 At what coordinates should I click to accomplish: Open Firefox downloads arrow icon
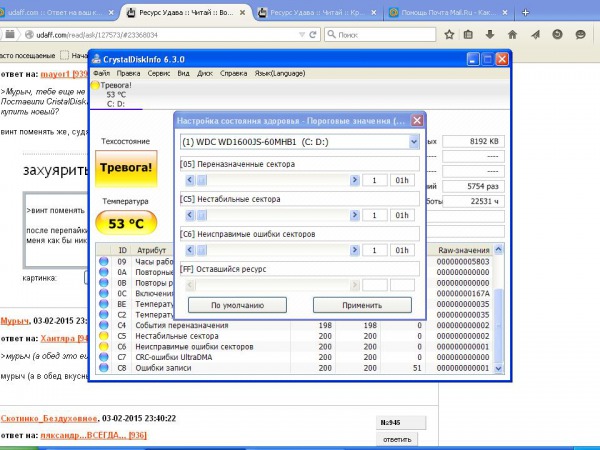[x=490, y=35]
